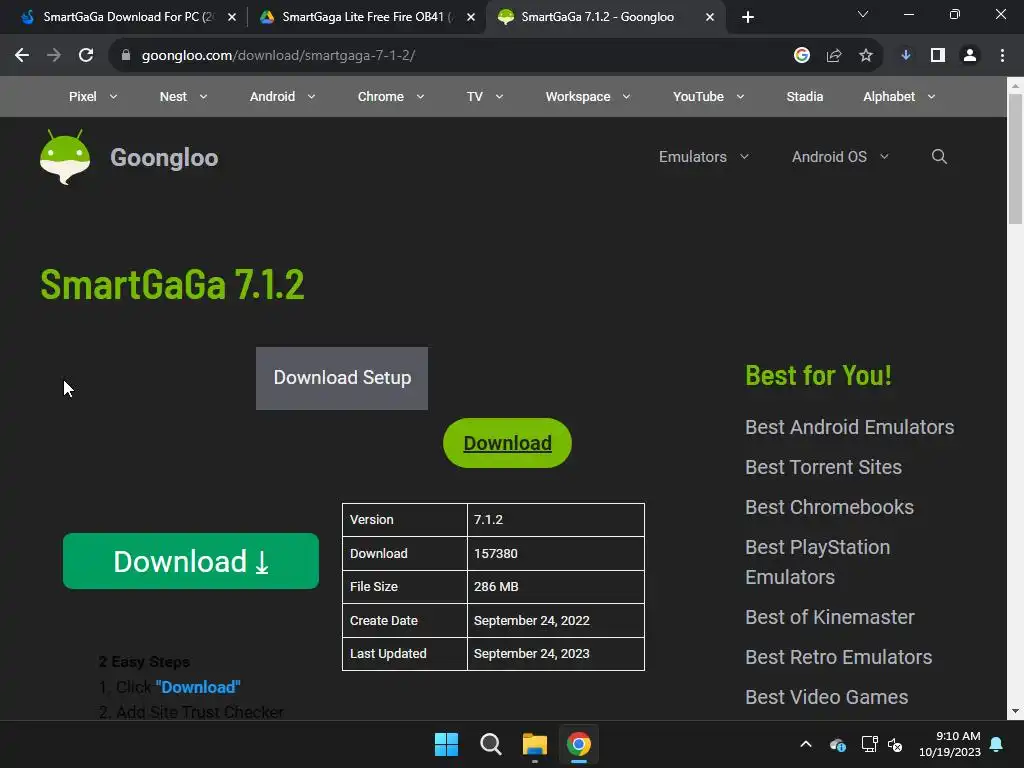Image resolution: width=1024 pixels, height=768 pixels.
Task: Select the version value 7.1.2 cell
Action: pyautogui.click(x=556, y=520)
